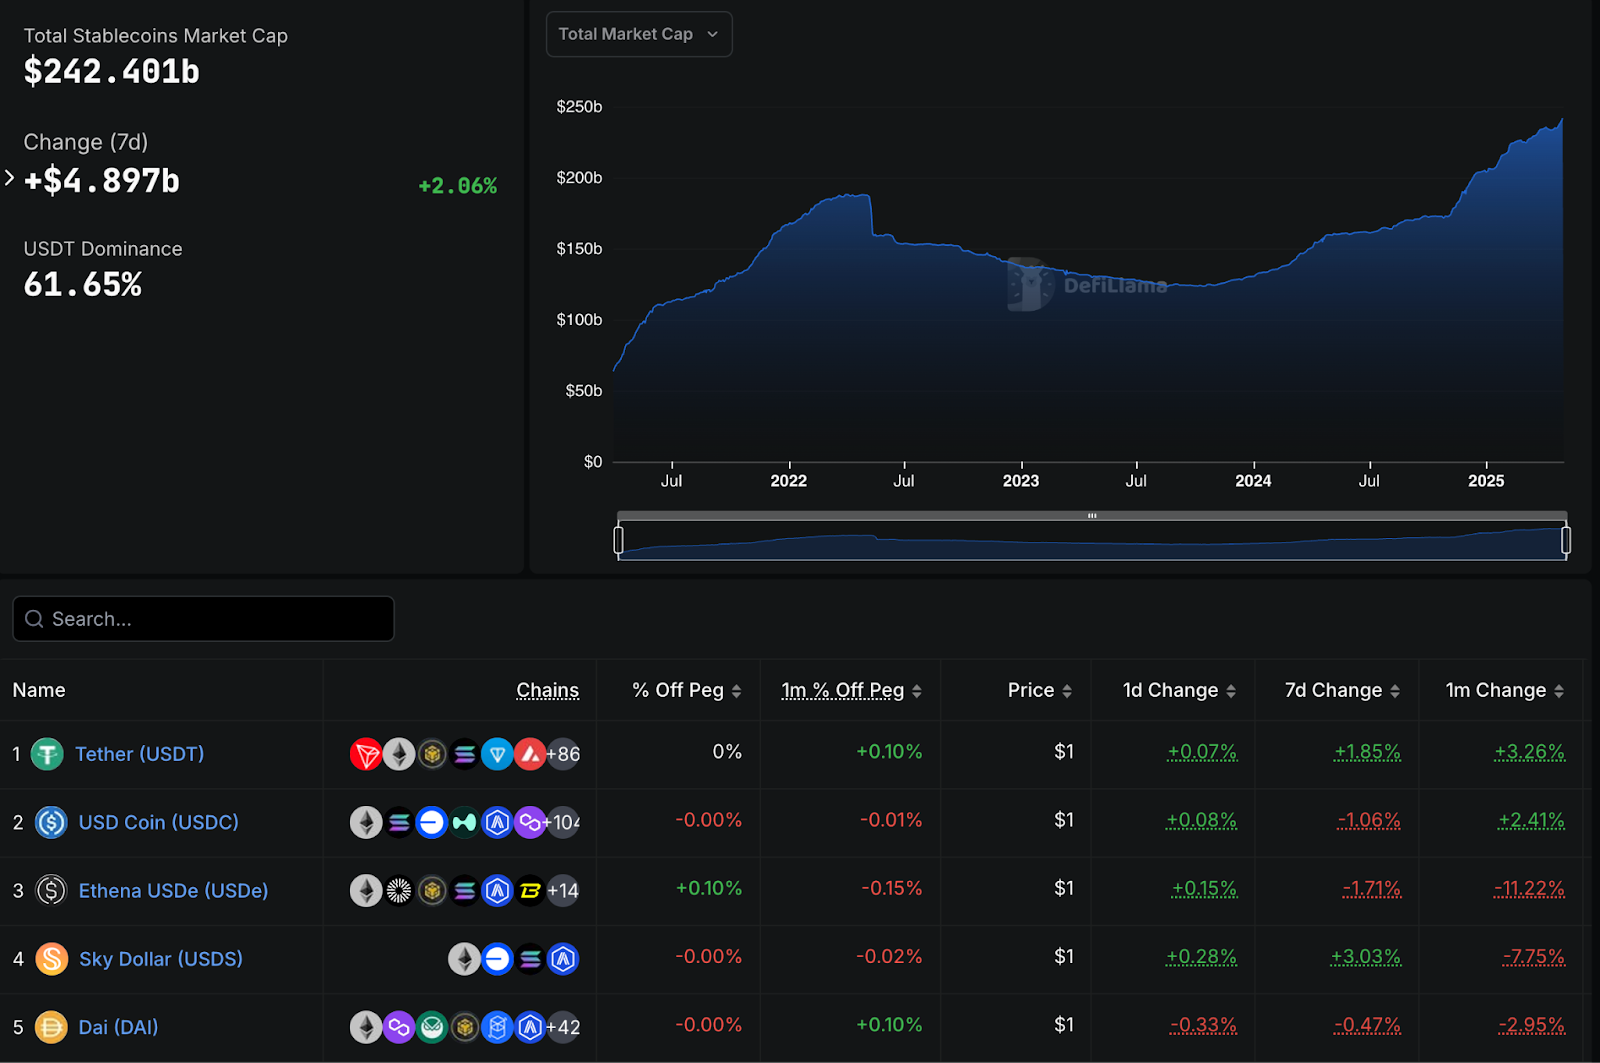Click the Blast chain icon in Ethena USDe row
Viewport: 1600px width, 1063px height.
530,890
